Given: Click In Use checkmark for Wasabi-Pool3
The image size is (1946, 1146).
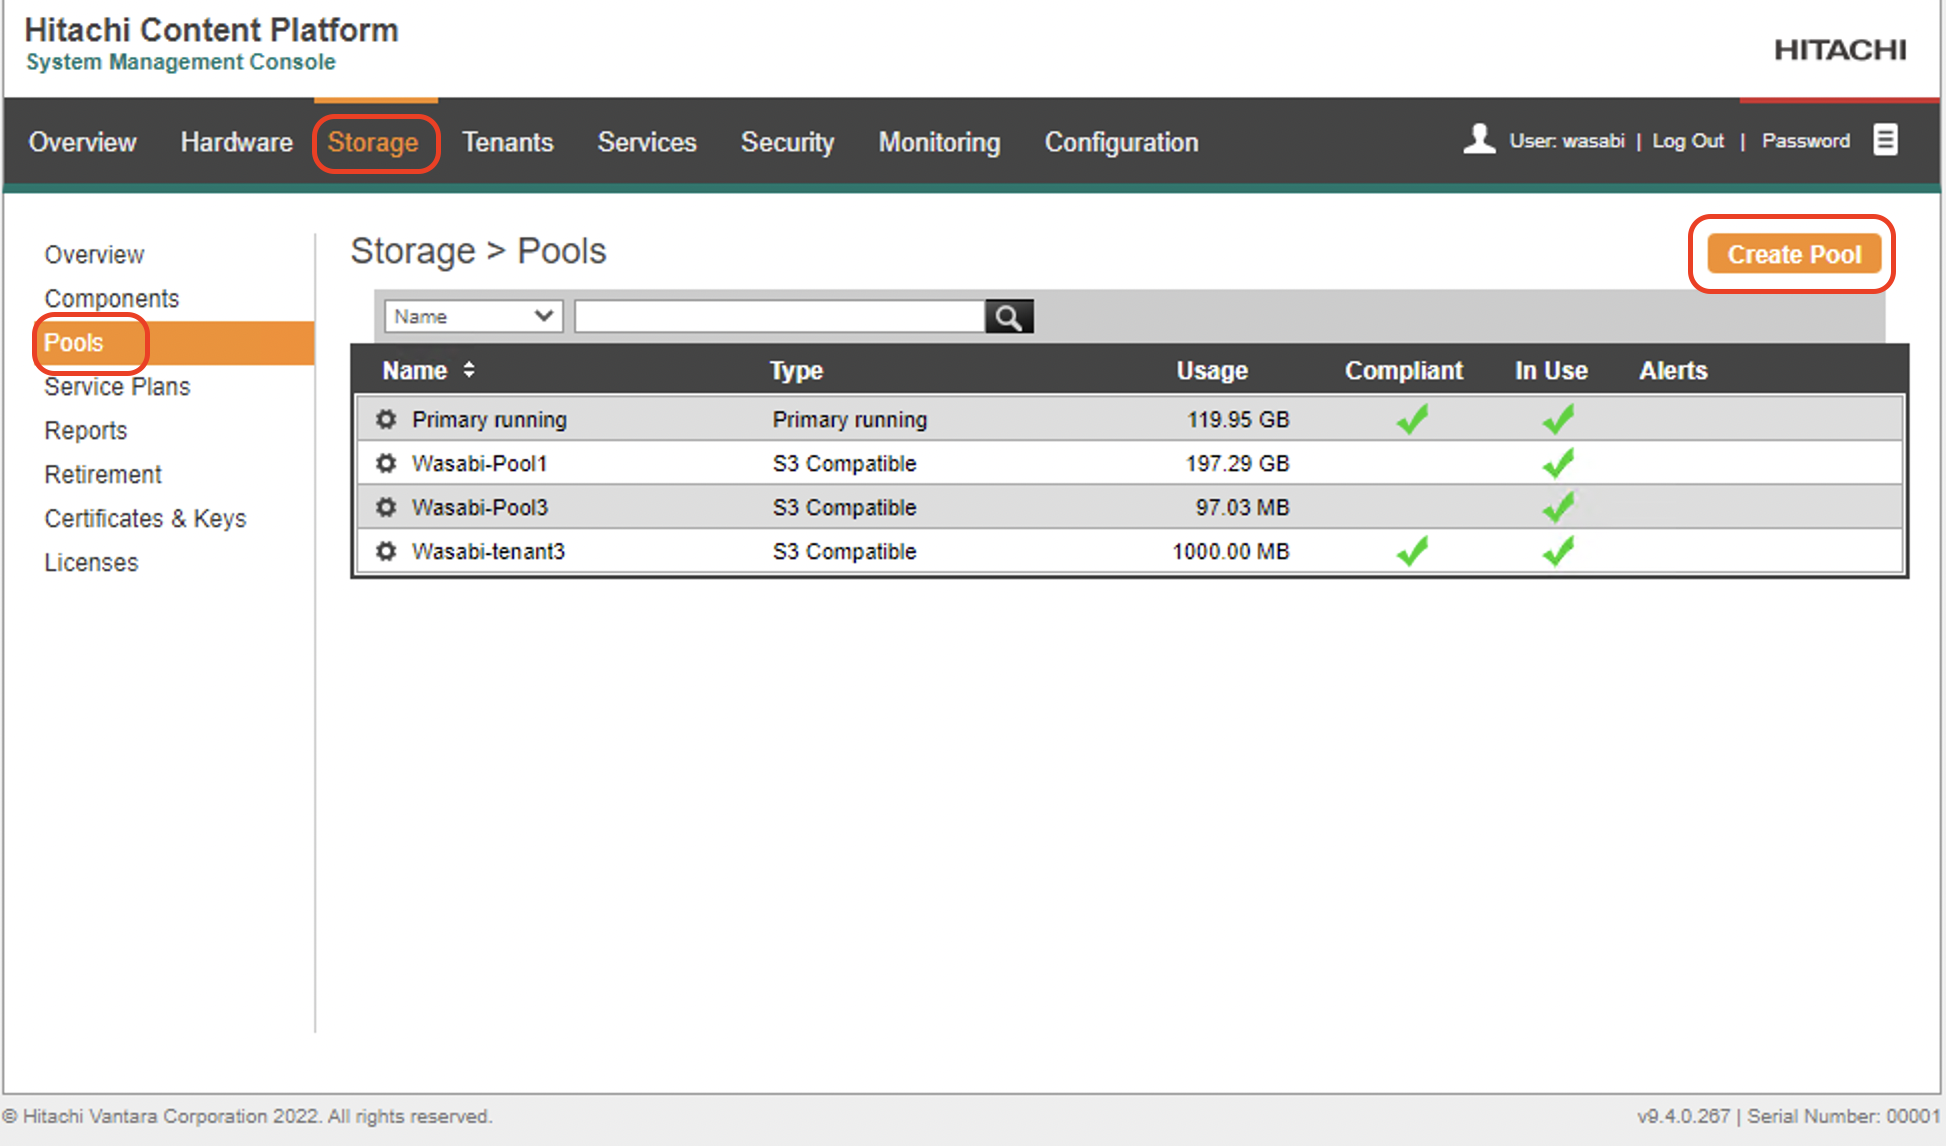Looking at the screenshot, I should (1558, 507).
